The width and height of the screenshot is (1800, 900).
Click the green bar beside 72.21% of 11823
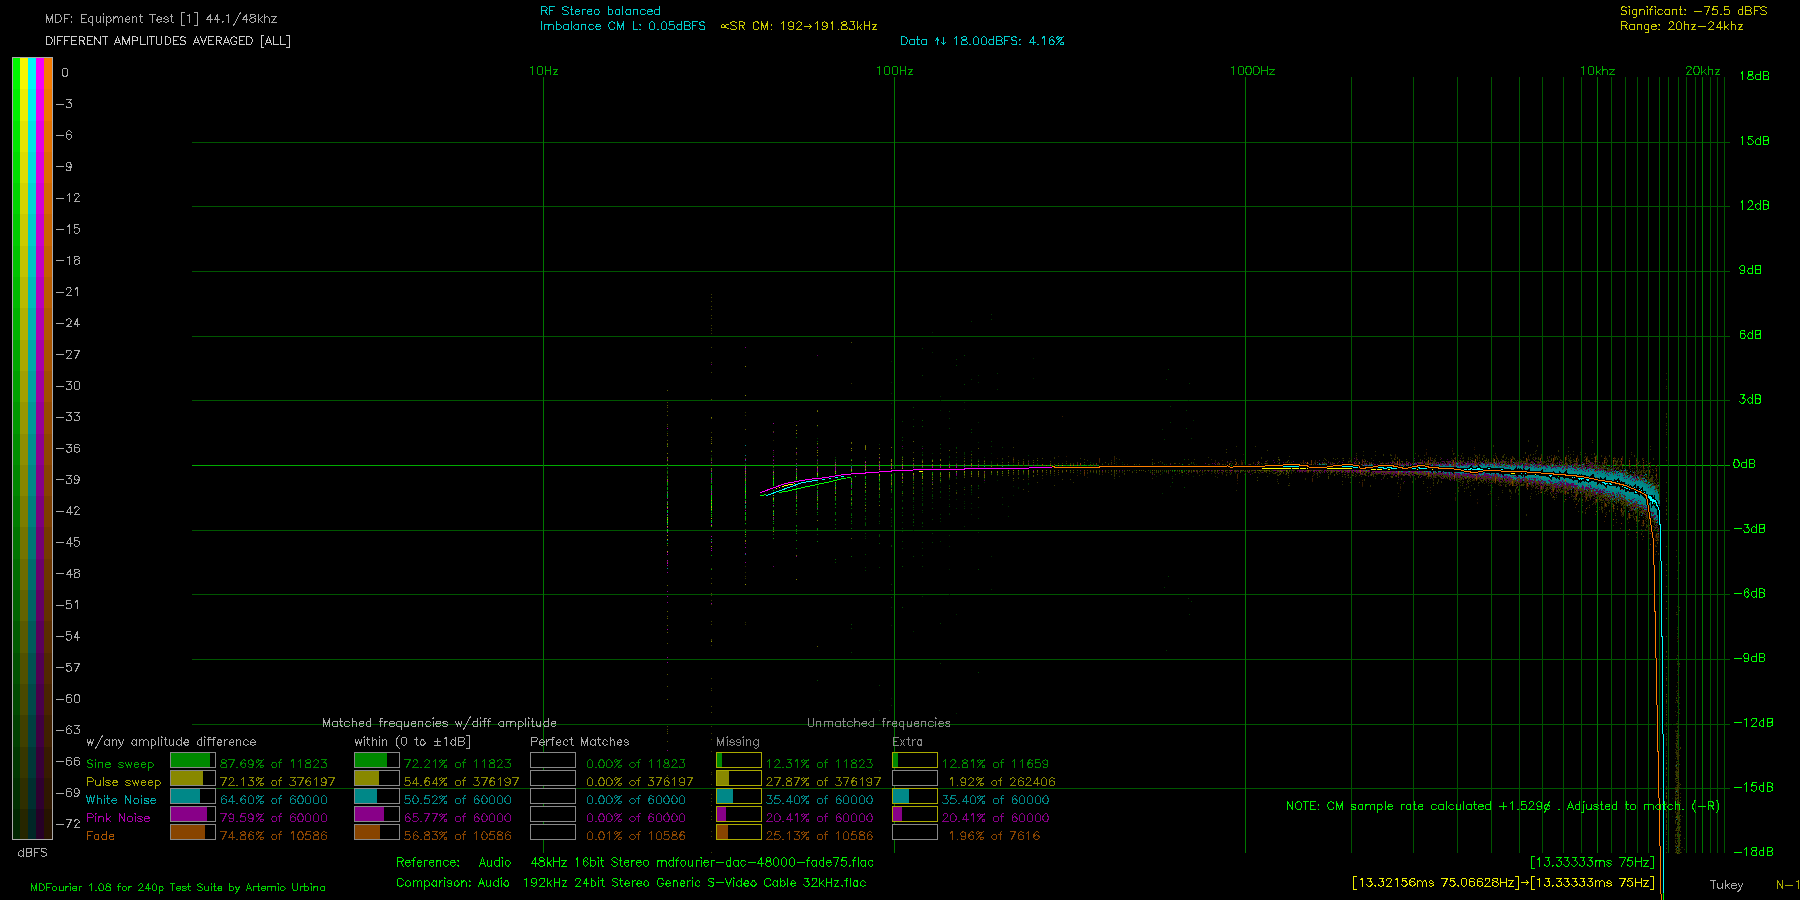coord(376,761)
